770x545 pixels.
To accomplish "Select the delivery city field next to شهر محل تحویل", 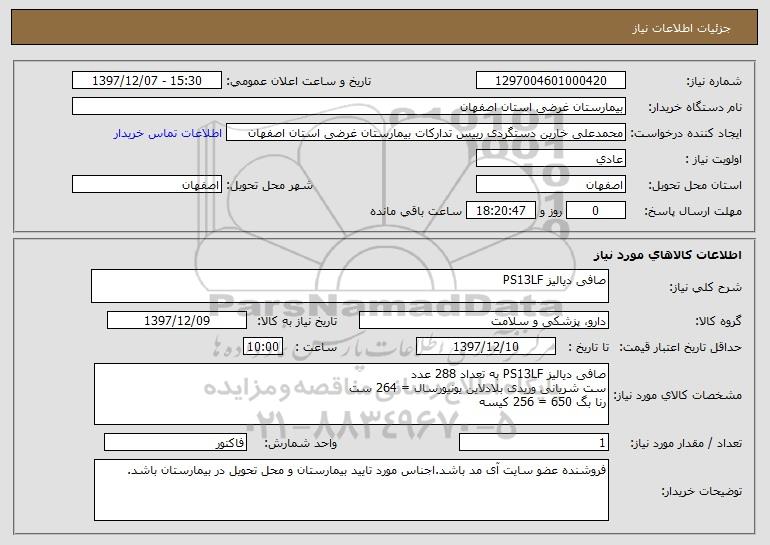I will (x=147, y=185).
